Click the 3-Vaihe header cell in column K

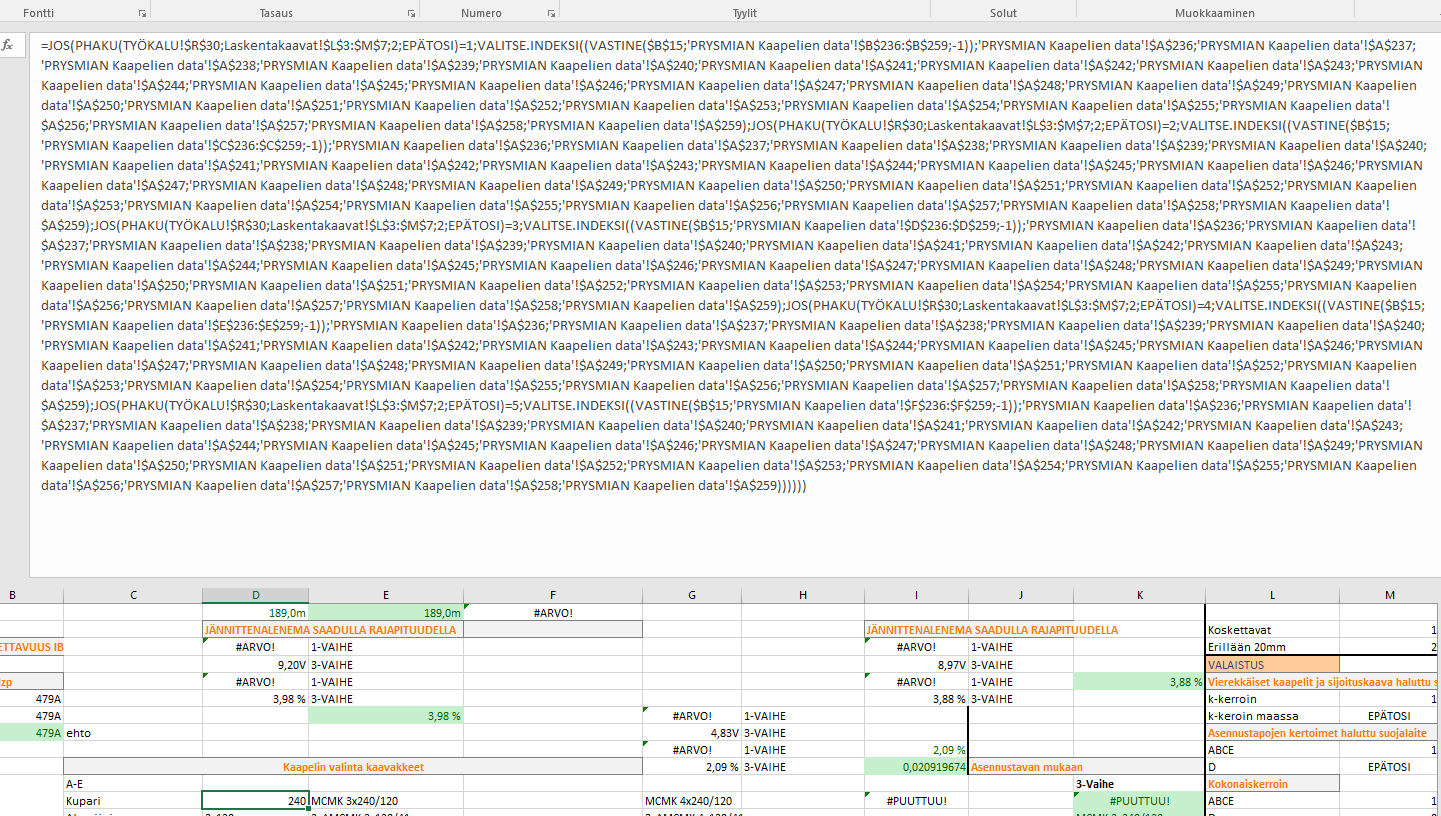[1140, 784]
